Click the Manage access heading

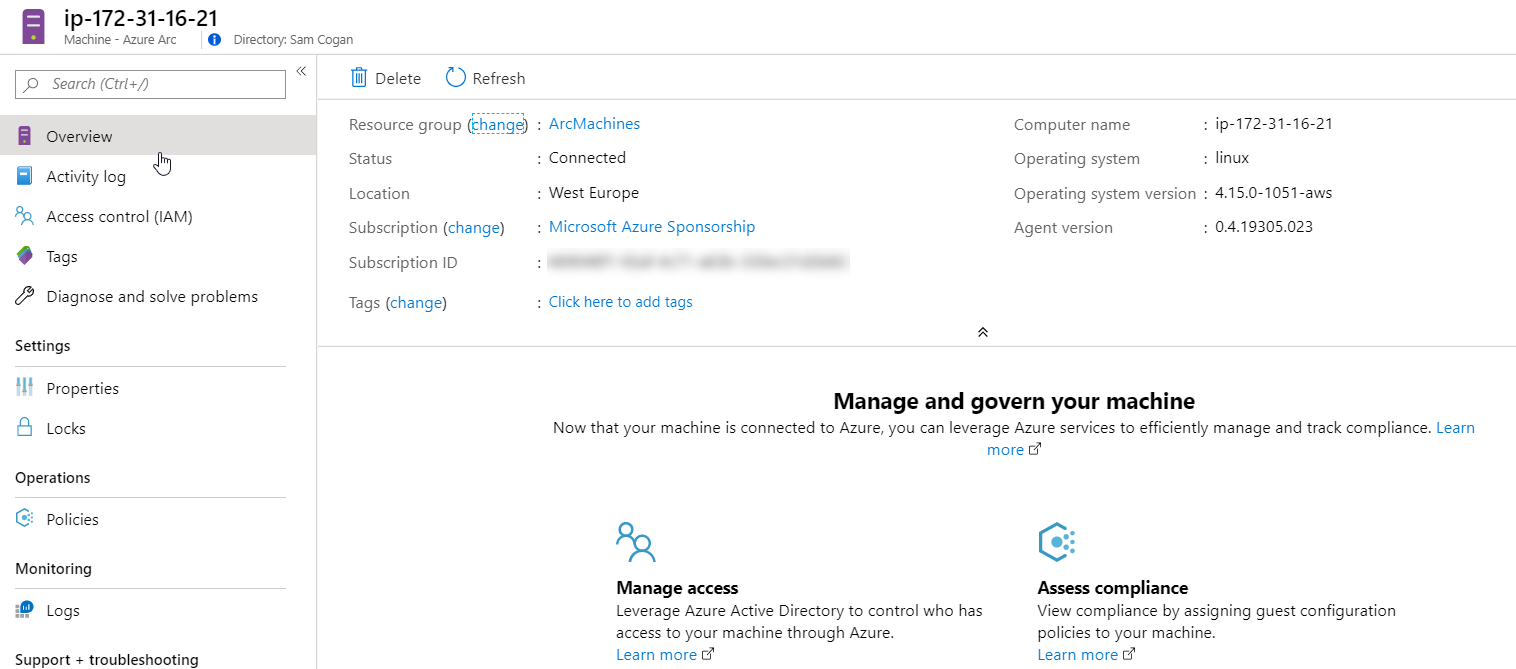coord(677,588)
